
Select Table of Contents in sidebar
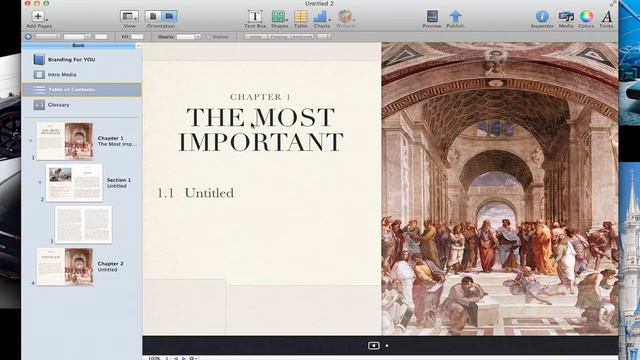click(82, 90)
